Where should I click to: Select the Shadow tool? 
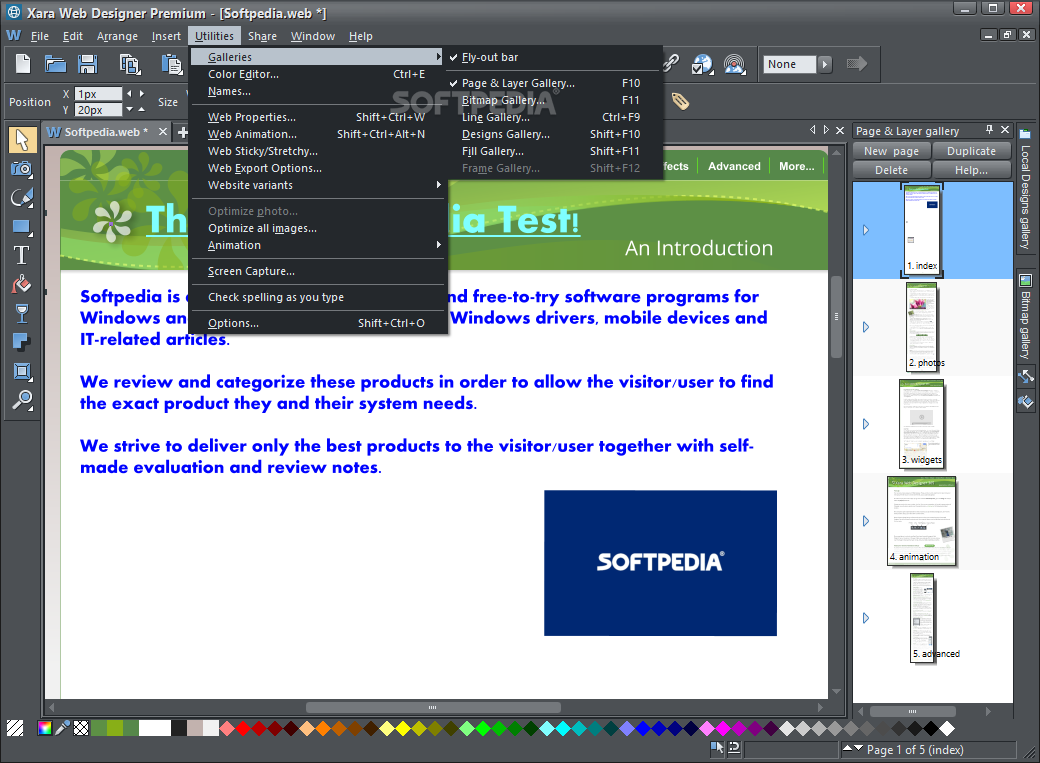coord(22,342)
